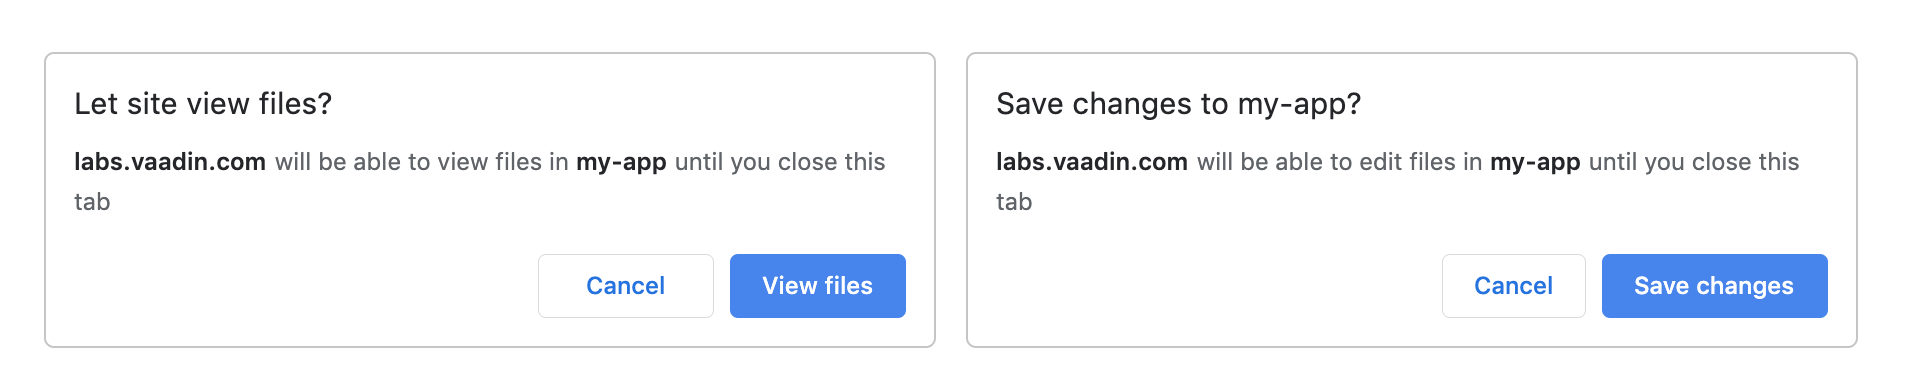Viewport: 1906px width, 392px height.
Task: Click the word "tab" in the view files dialog
Action: click(x=92, y=202)
